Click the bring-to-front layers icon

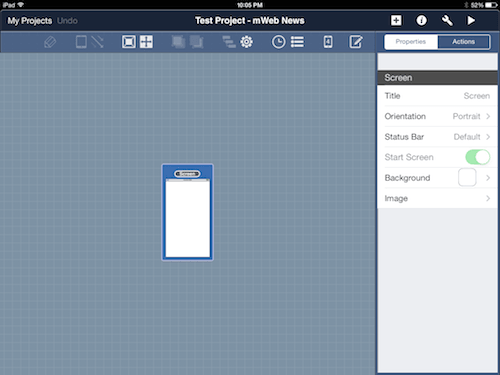(178, 42)
